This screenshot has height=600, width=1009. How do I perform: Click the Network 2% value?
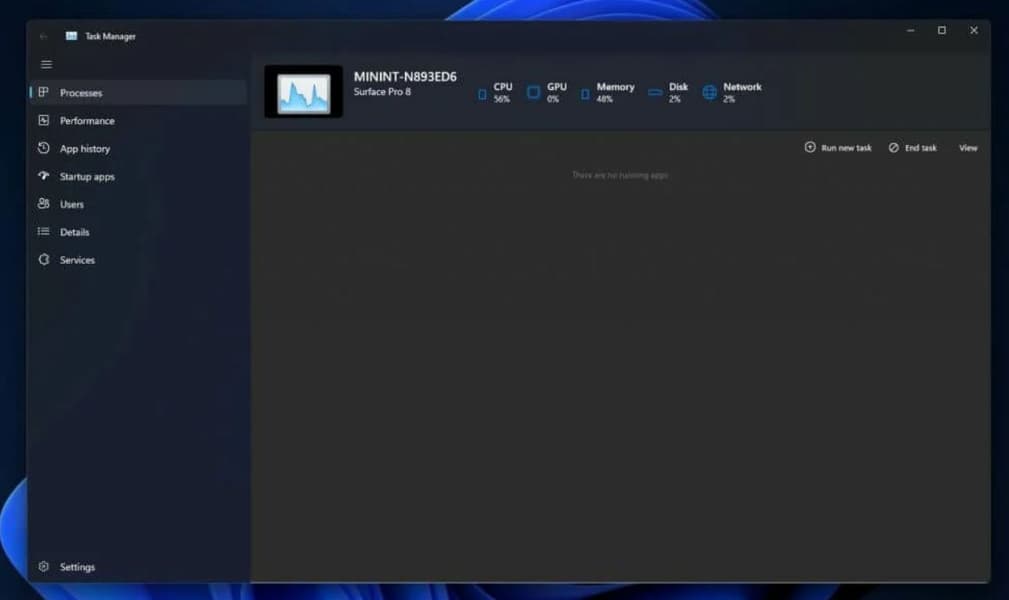pyautogui.click(x=728, y=99)
